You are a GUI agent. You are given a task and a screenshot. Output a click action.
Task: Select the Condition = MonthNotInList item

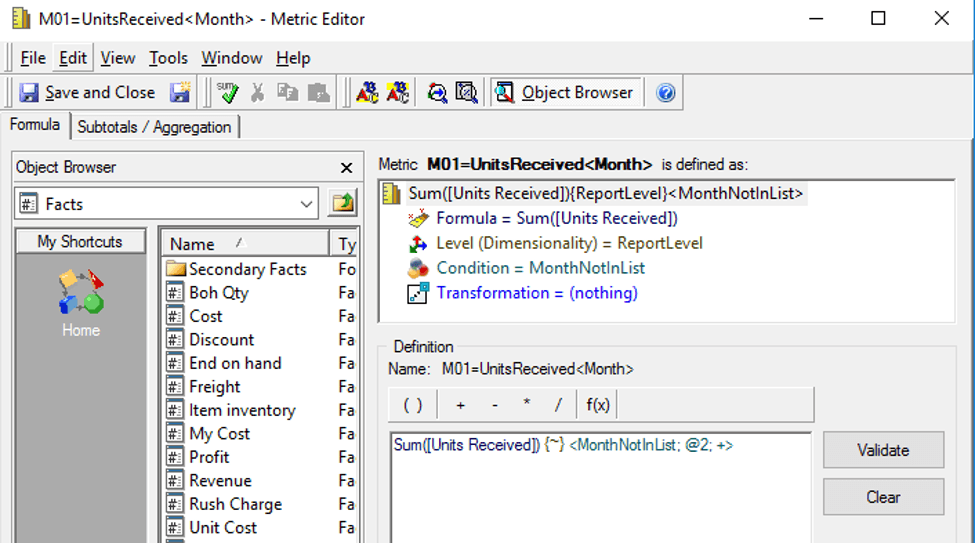tap(540, 268)
